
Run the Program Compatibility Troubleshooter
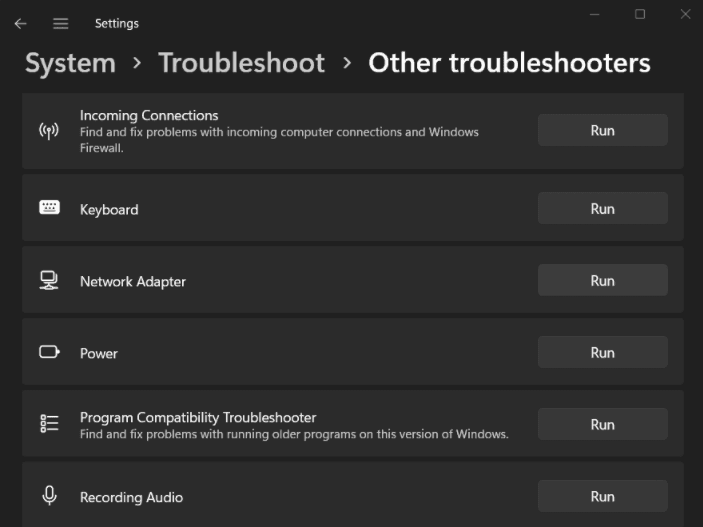point(603,424)
